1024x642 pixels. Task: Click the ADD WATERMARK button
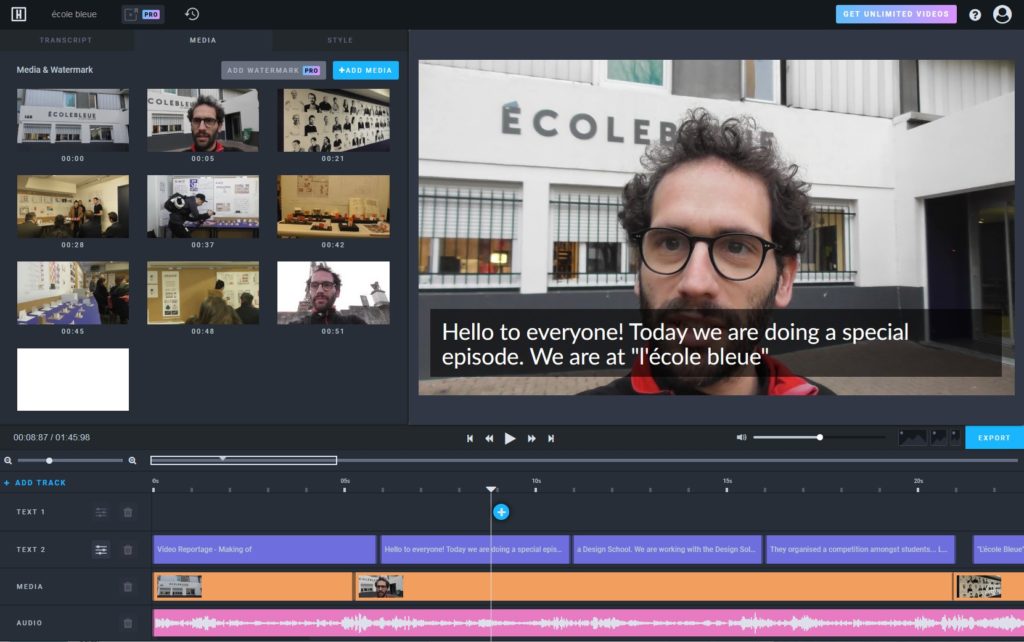point(274,71)
